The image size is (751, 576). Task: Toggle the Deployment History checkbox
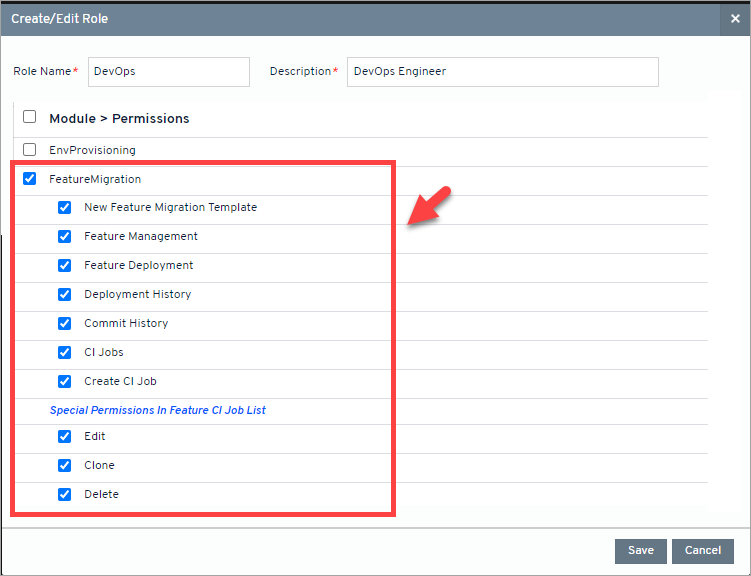coord(65,295)
